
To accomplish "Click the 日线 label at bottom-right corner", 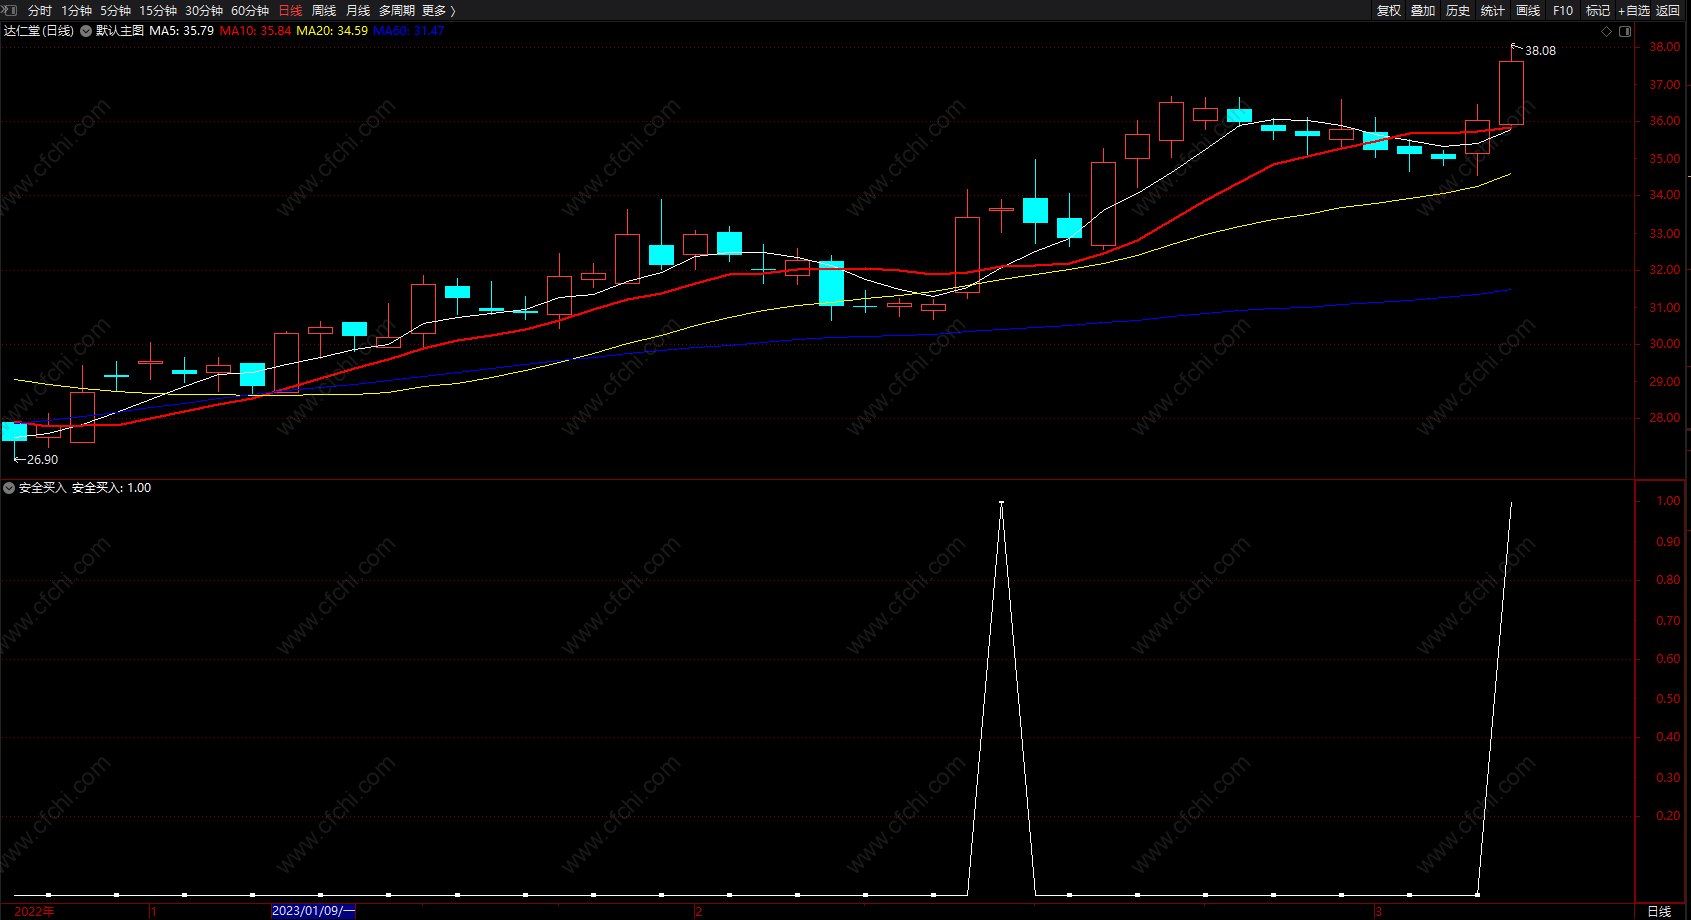I will coord(1659,911).
